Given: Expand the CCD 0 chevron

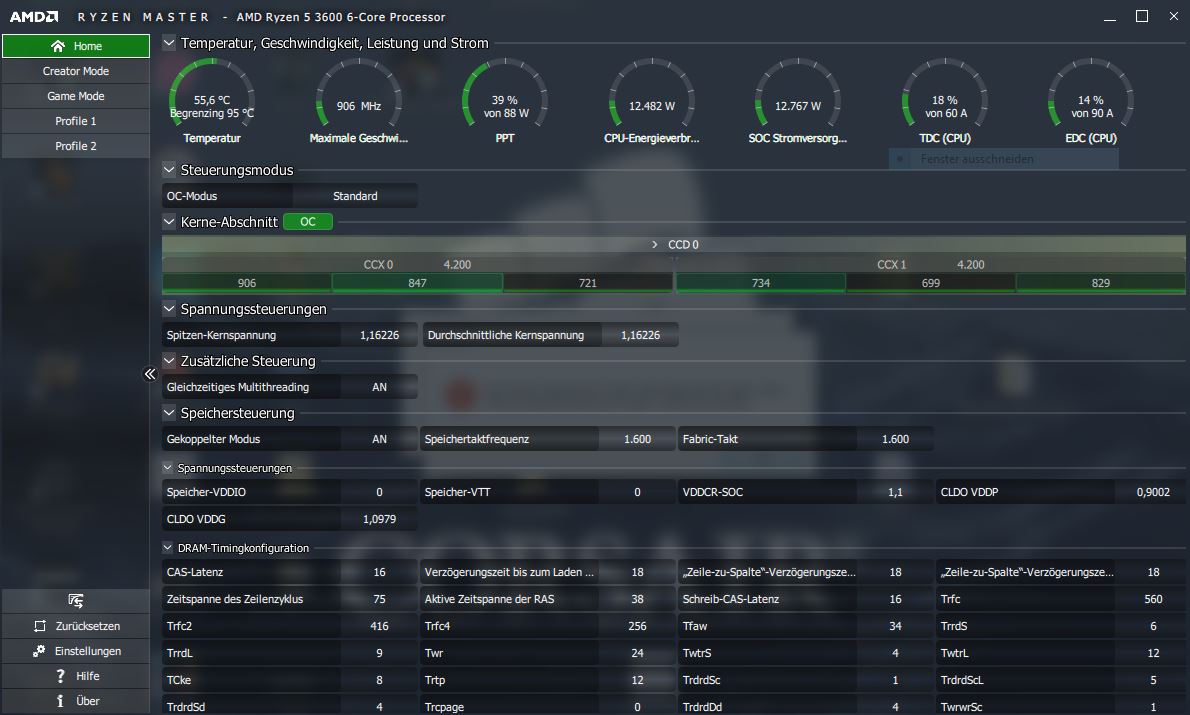Looking at the screenshot, I should coord(654,244).
